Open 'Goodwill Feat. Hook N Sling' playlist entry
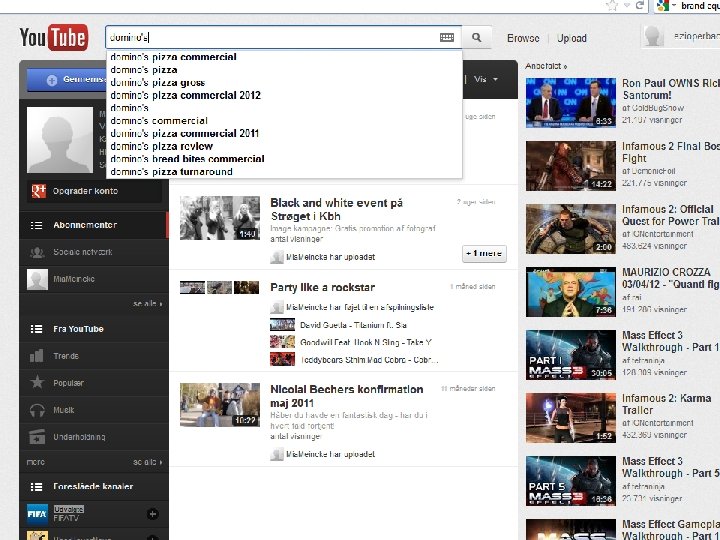 point(366,343)
